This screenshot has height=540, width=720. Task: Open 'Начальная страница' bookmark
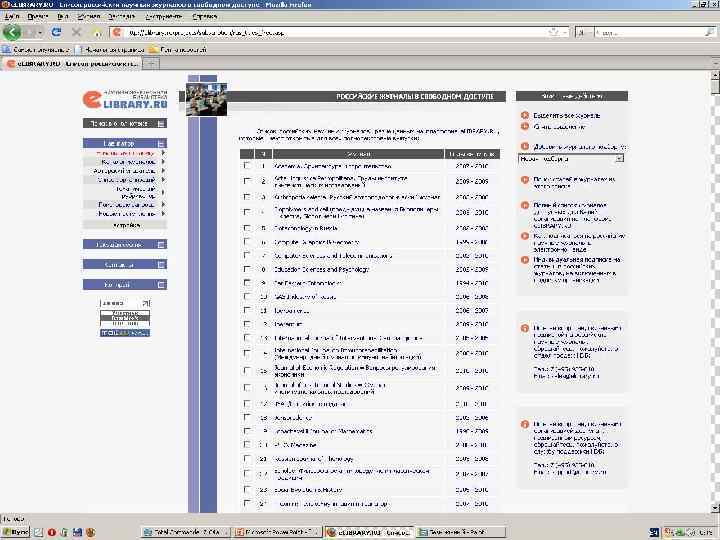pos(111,49)
